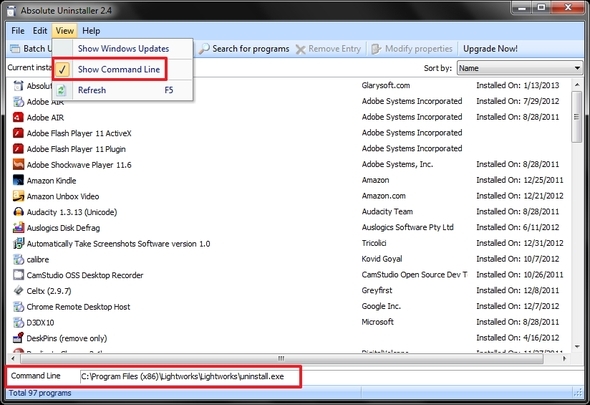This screenshot has height=405, width=590.
Task: Select the Amazon Kindle program icon
Action: [x=18, y=180]
